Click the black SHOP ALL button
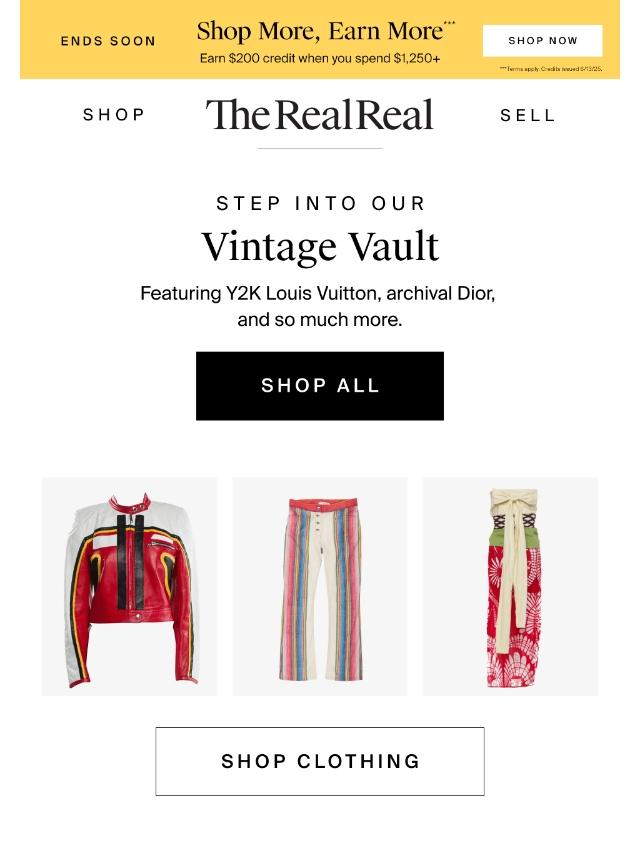 320,386
